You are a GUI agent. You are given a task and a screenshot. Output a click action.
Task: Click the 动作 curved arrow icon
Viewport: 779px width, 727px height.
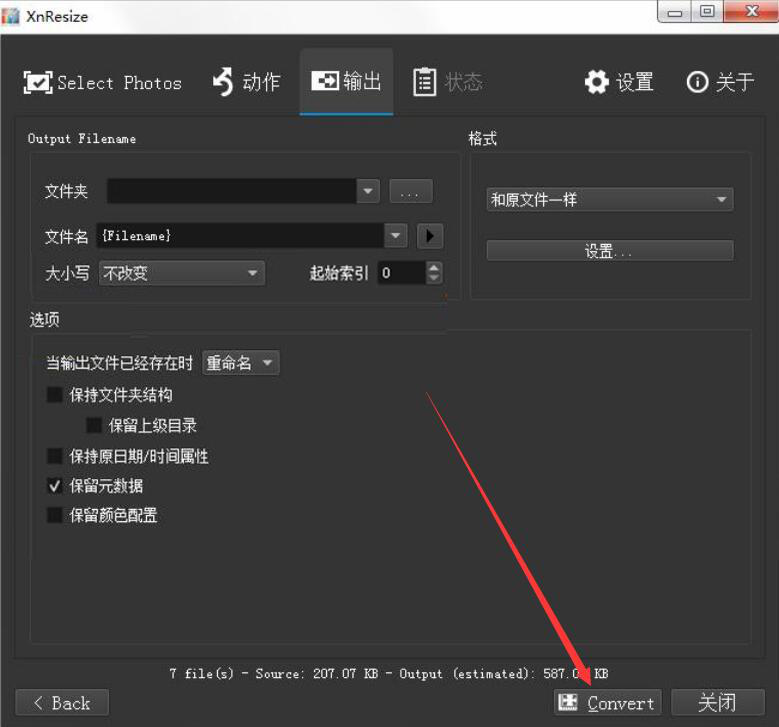[x=223, y=81]
